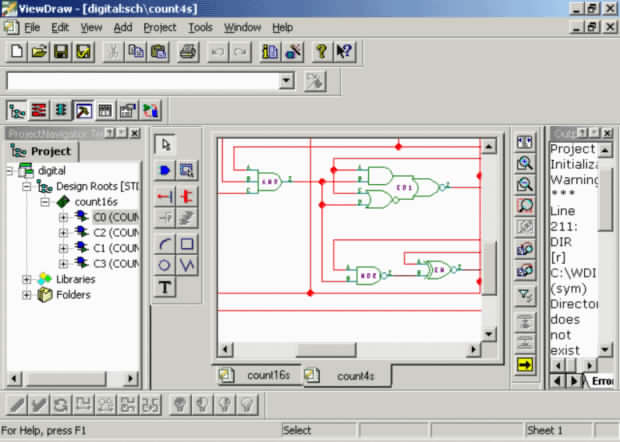Collapse the Design Roots tree node

pyautogui.click(x=27, y=187)
